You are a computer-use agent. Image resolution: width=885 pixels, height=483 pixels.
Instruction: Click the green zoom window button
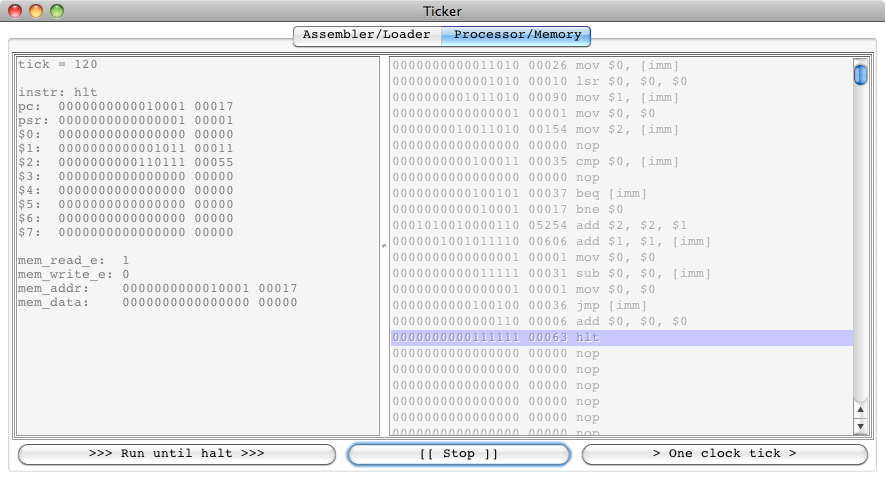[x=57, y=11]
